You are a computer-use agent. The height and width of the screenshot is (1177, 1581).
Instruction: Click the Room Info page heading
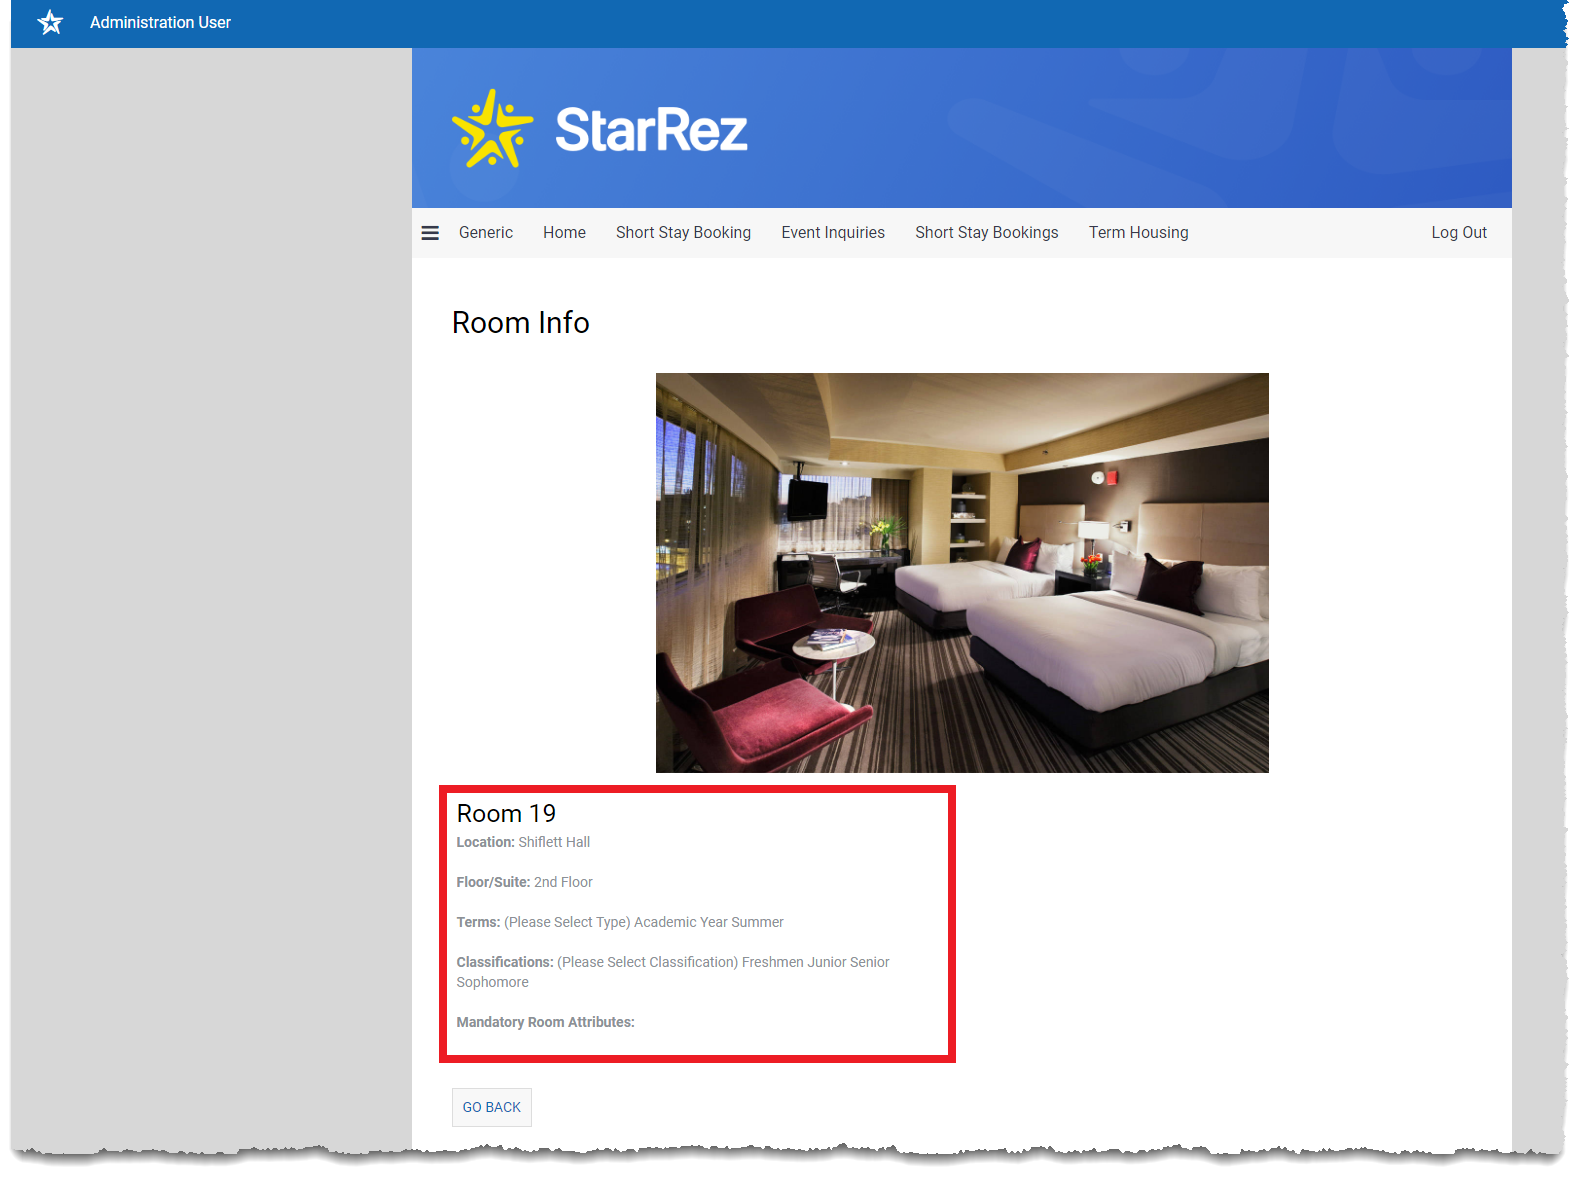pos(520,323)
